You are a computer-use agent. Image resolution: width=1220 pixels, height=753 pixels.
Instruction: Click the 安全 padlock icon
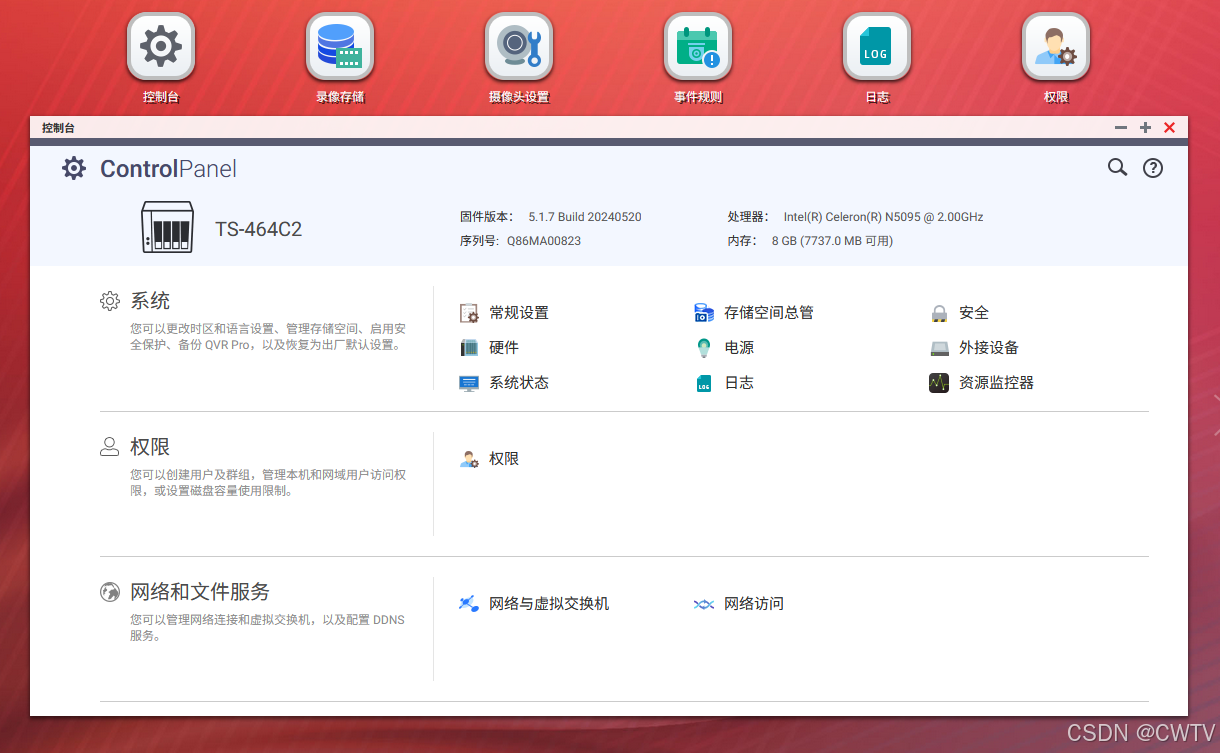[x=939, y=313]
